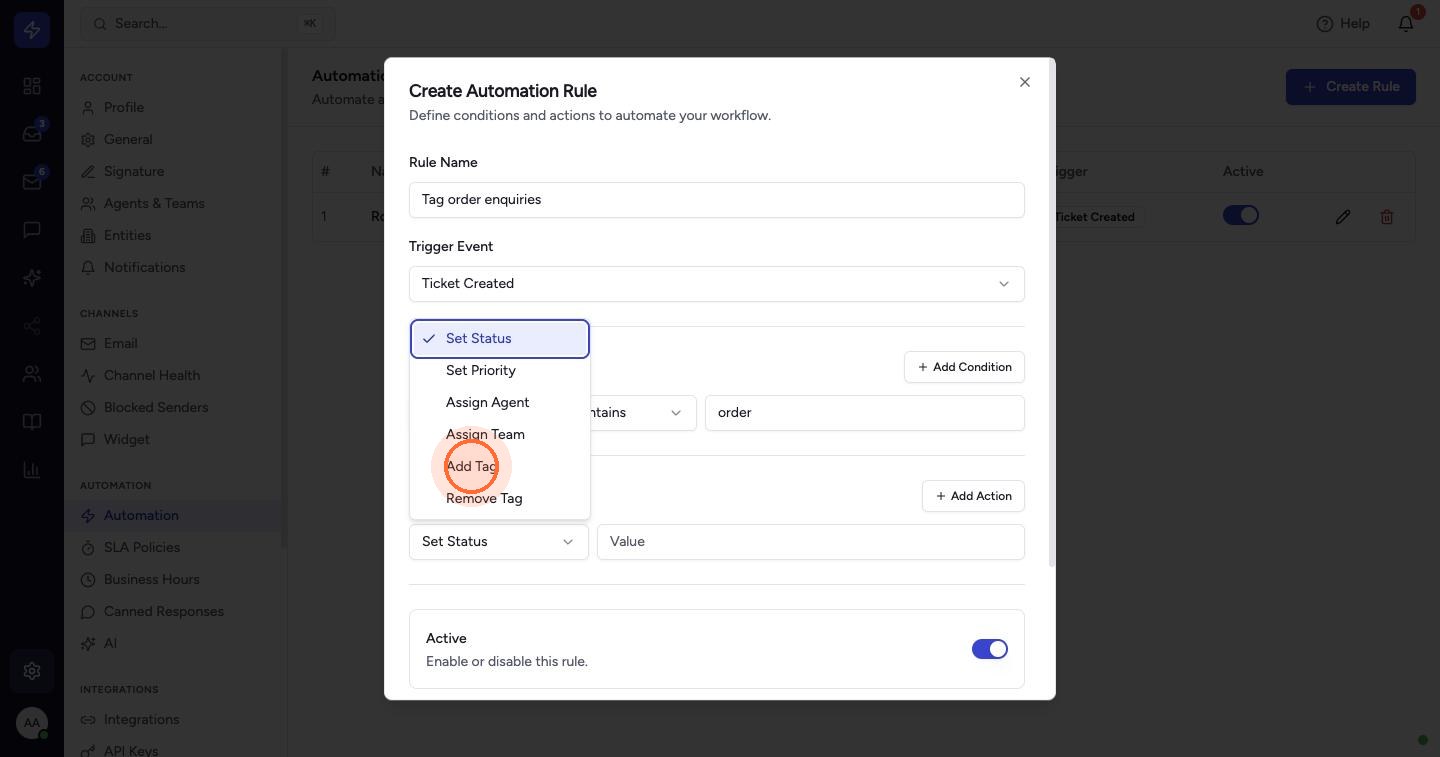Open dashboard grid icon in rail
The image size is (1440, 757).
pos(32,86)
